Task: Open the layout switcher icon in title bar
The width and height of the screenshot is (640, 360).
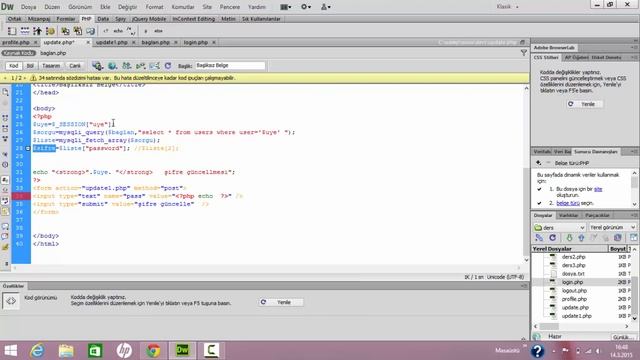Action: [x=286, y=7]
